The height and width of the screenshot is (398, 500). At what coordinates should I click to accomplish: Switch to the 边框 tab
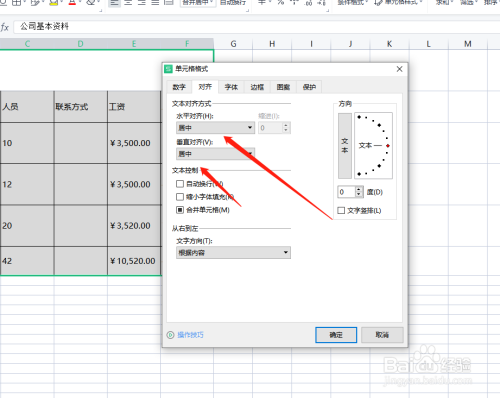click(257, 87)
